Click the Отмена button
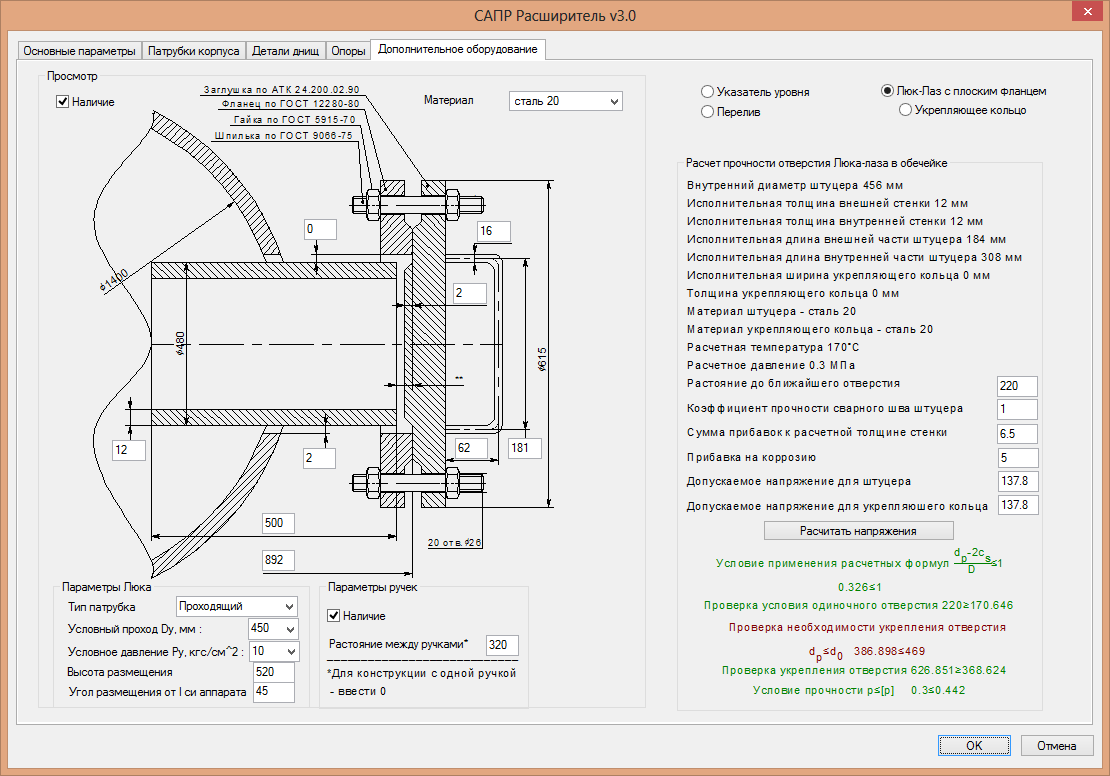Viewport: 1110px width, 776px height. (1056, 745)
